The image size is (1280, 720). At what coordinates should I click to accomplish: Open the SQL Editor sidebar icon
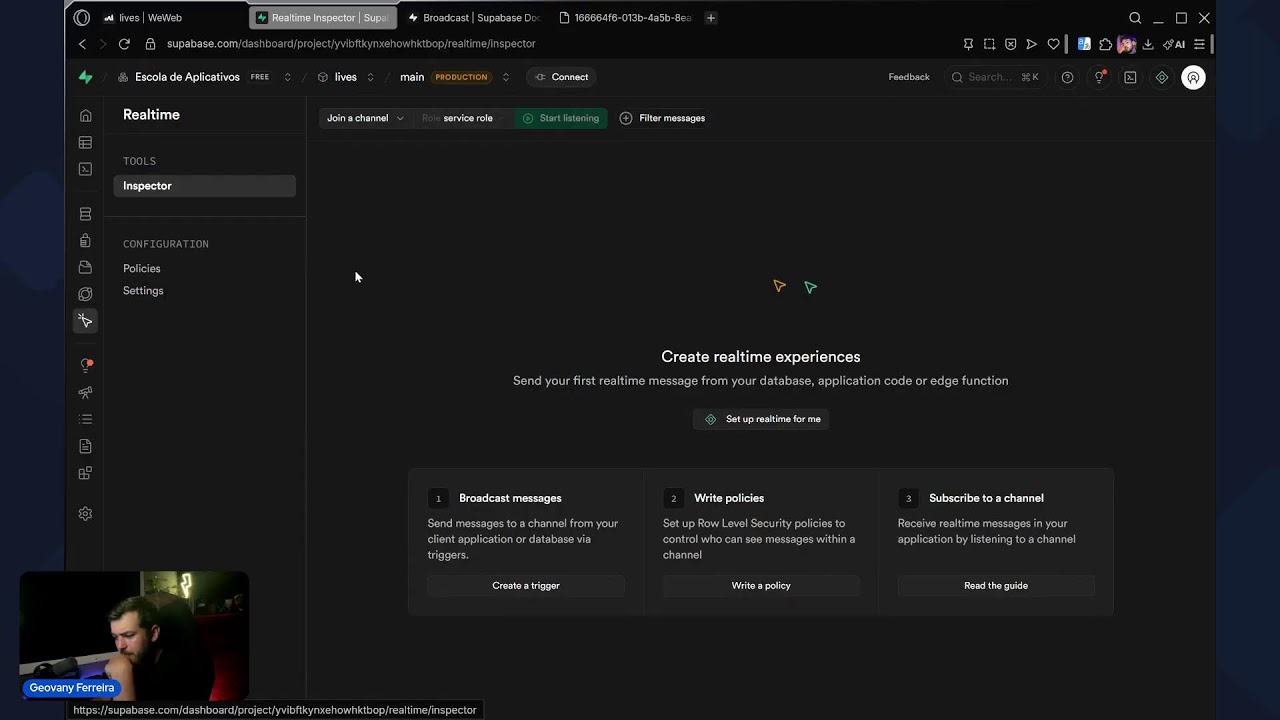tap(85, 169)
